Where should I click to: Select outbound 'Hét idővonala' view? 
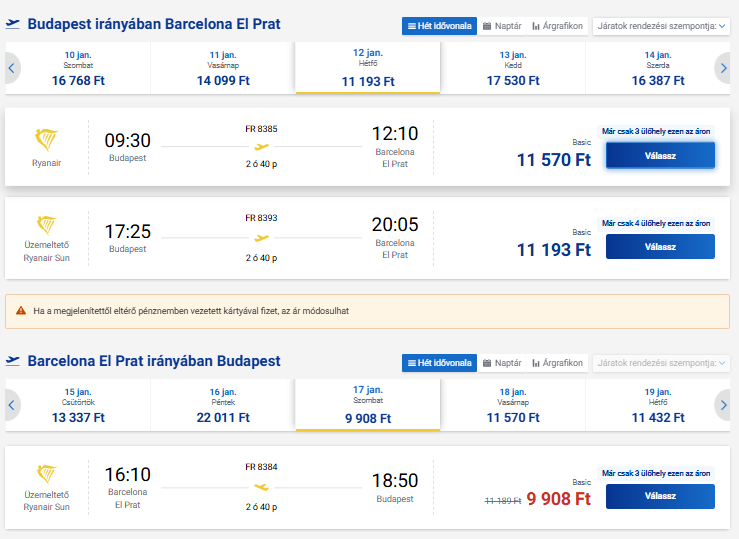pyautogui.click(x=439, y=26)
